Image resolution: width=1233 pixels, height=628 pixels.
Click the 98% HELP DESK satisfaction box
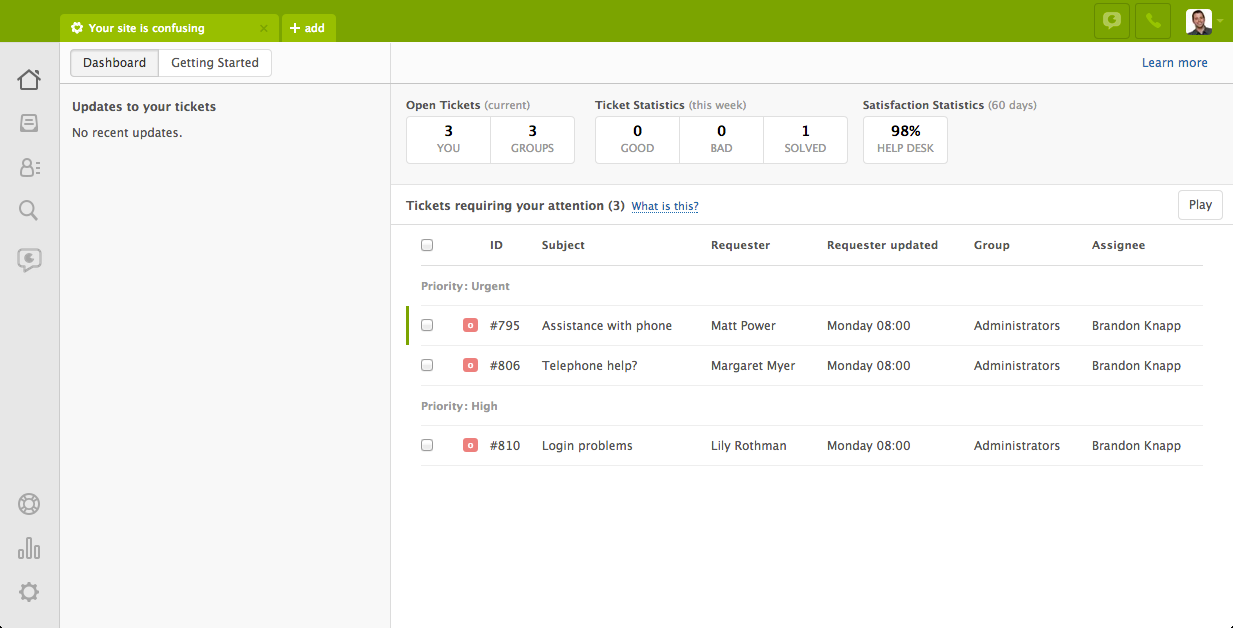click(x=905, y=140)
